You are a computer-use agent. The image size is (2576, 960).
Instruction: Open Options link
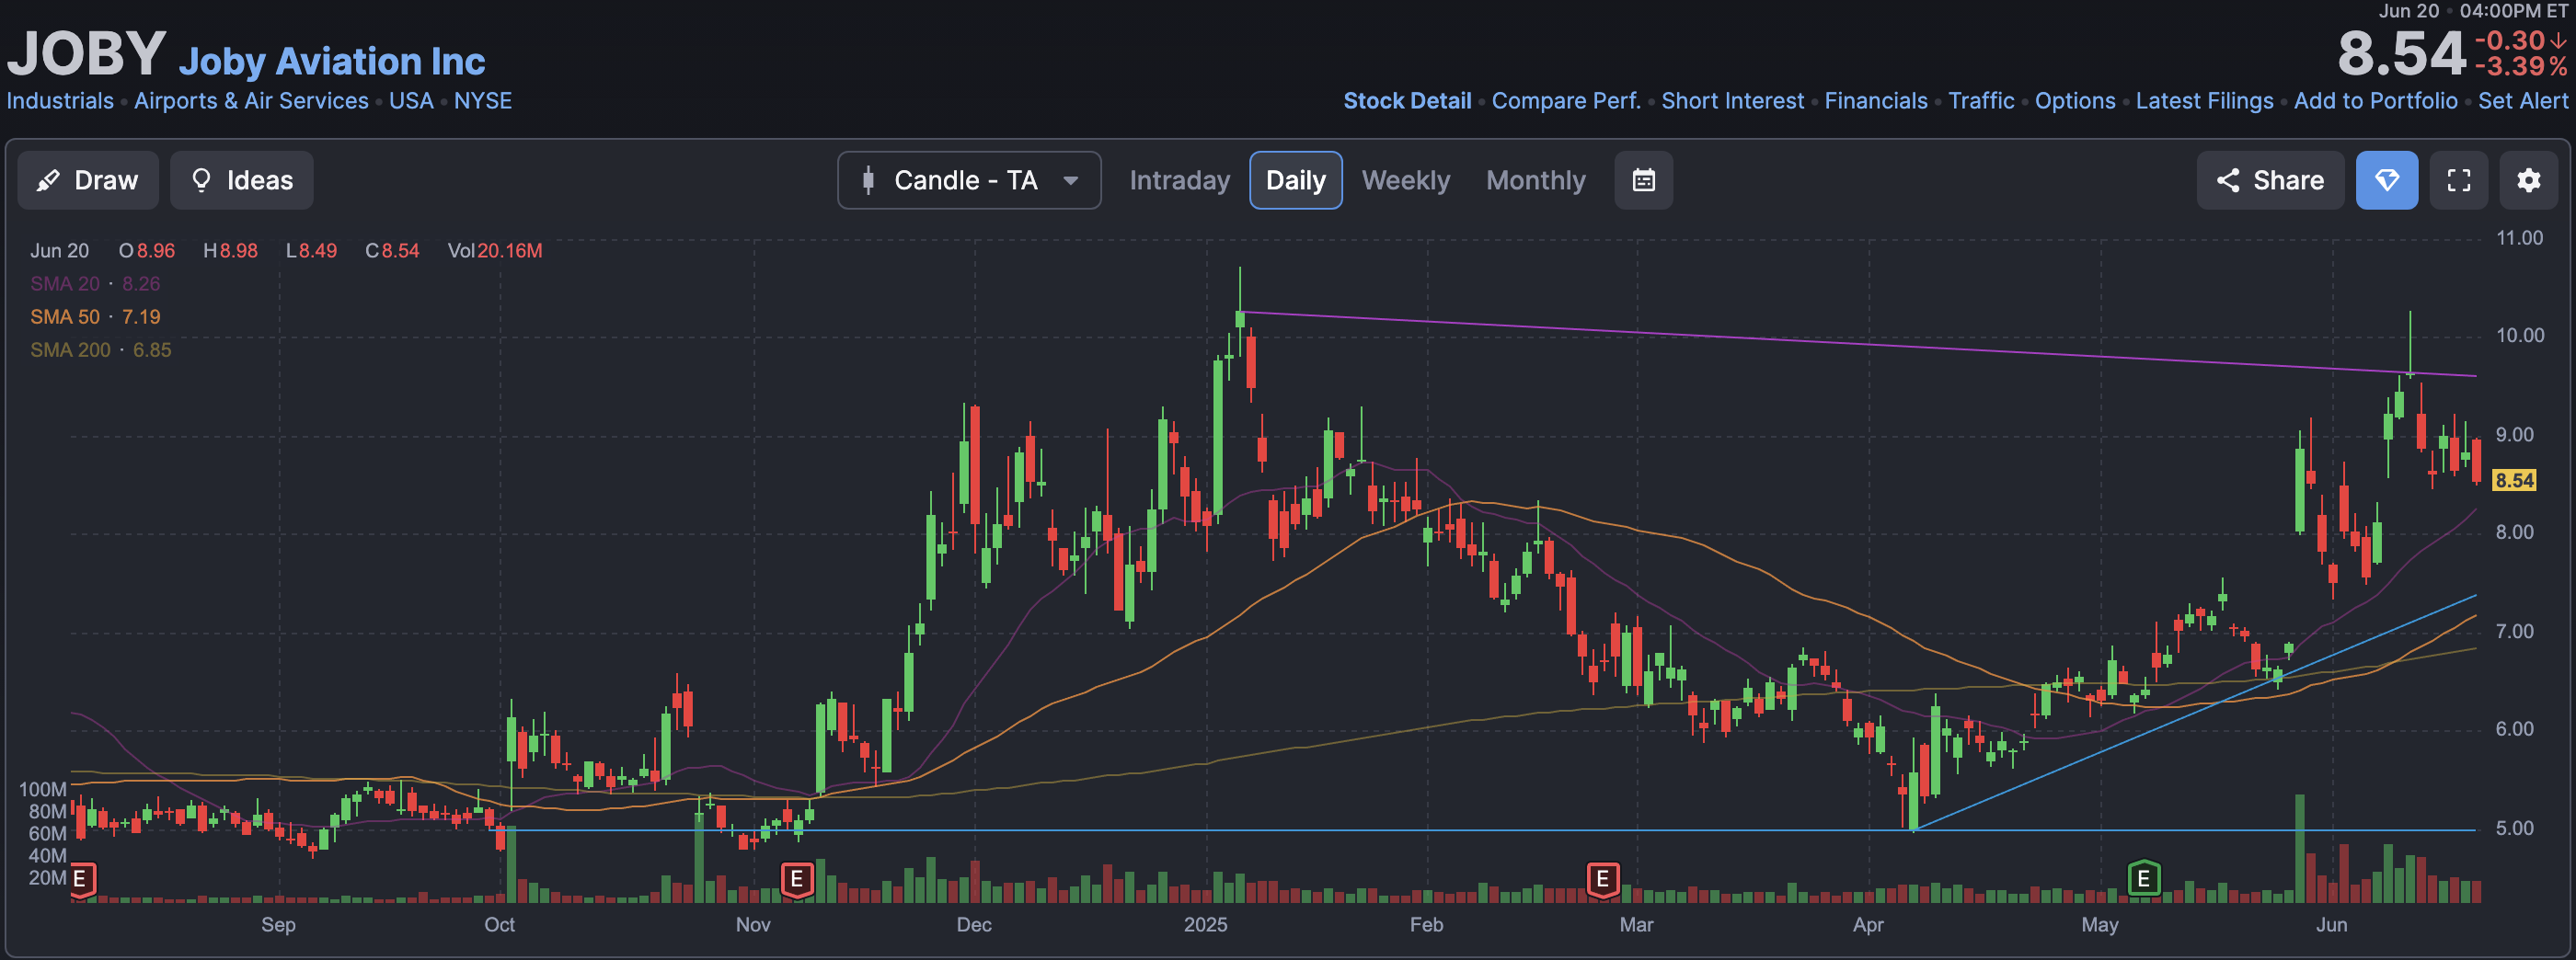tap(2074, 101)
